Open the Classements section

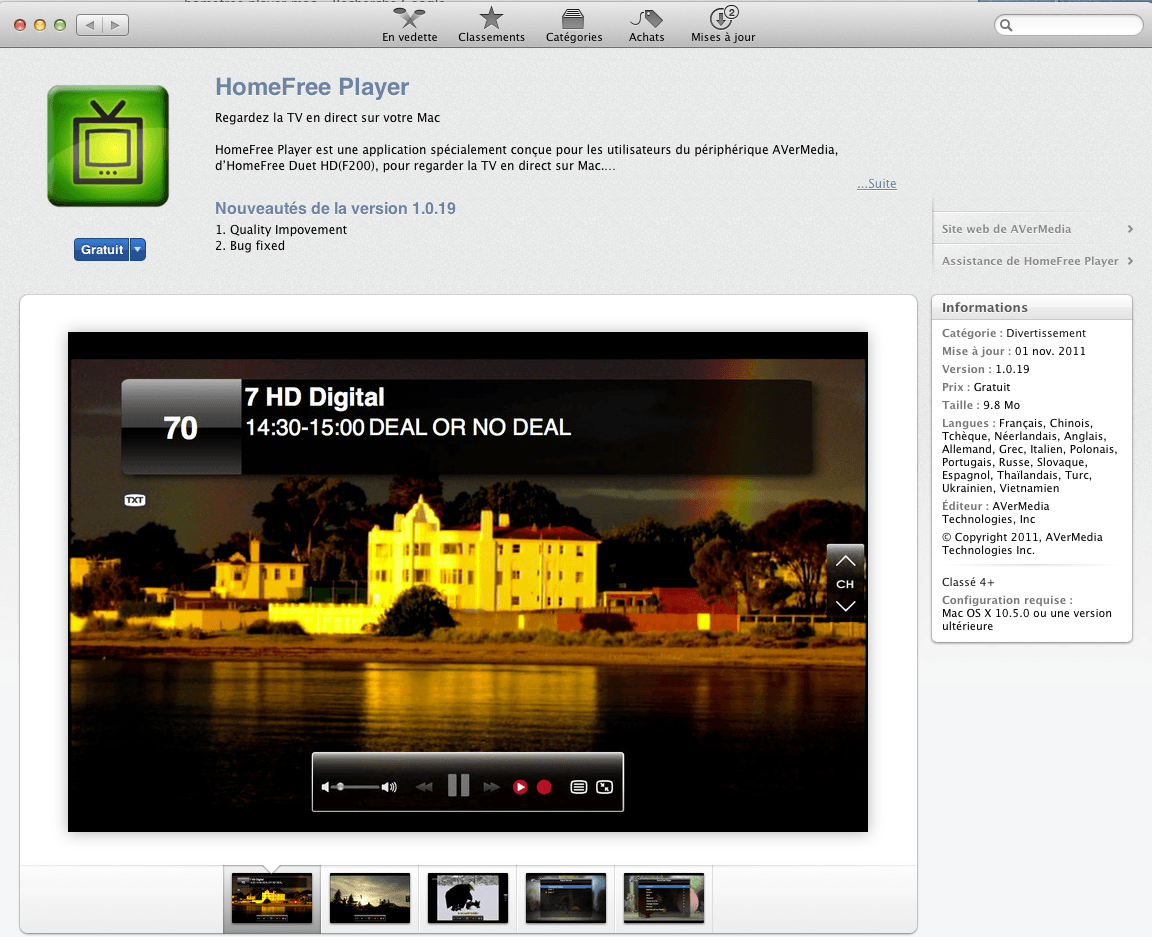pos(491,25)
